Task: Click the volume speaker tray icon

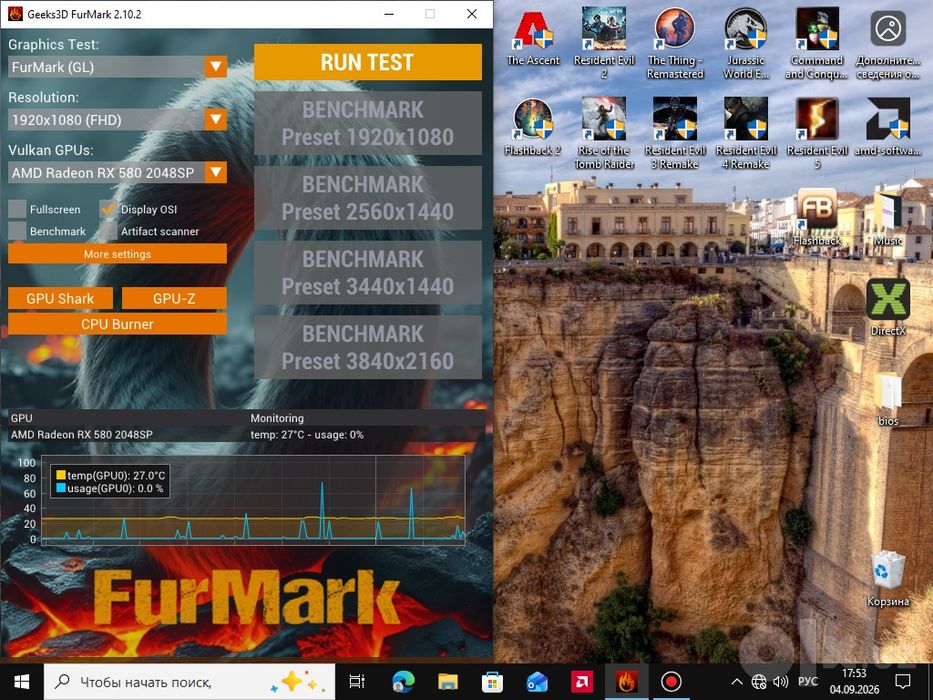Action: pyautogui.click(x=780, y=682)
